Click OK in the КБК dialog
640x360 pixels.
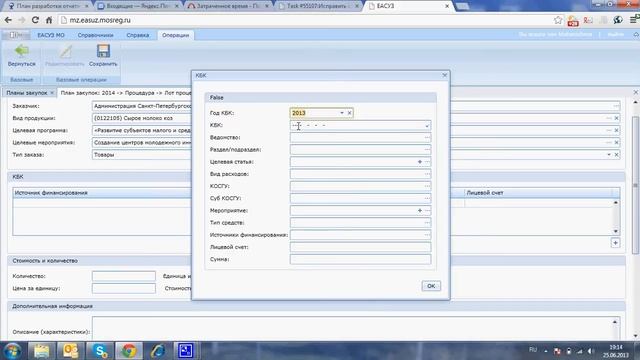tap(431, 286)
